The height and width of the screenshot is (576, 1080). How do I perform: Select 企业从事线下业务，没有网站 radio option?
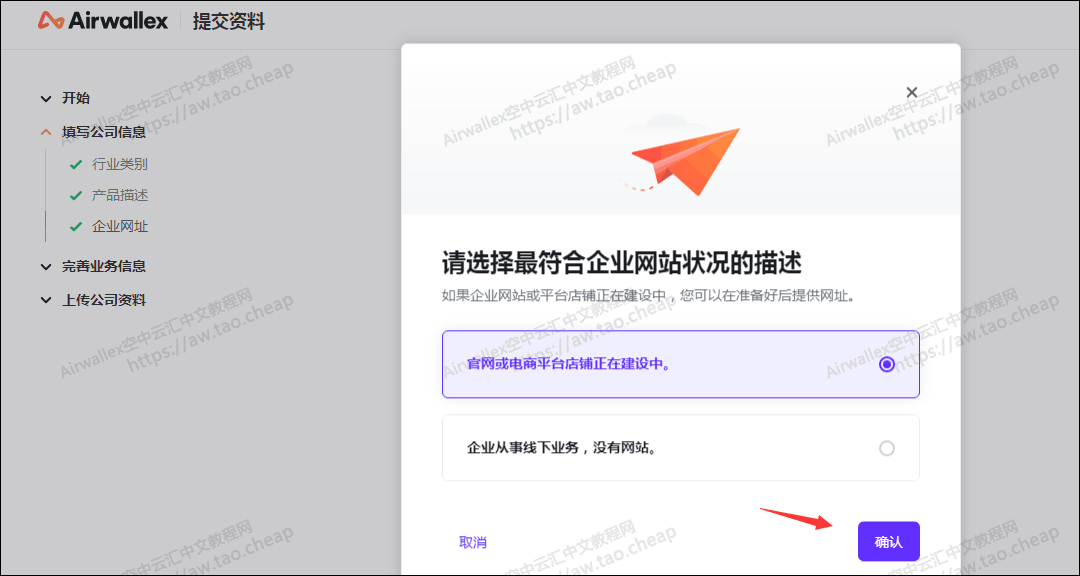681,448
